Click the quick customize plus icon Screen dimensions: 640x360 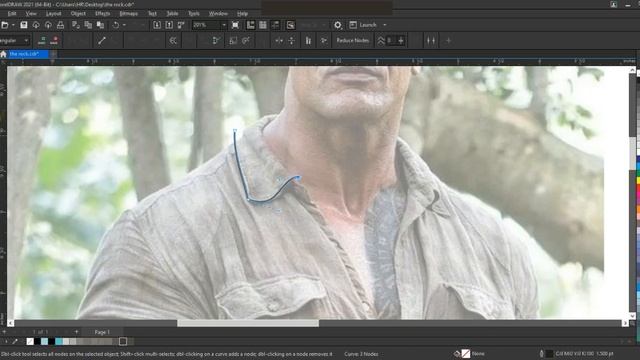click(448, 40)
